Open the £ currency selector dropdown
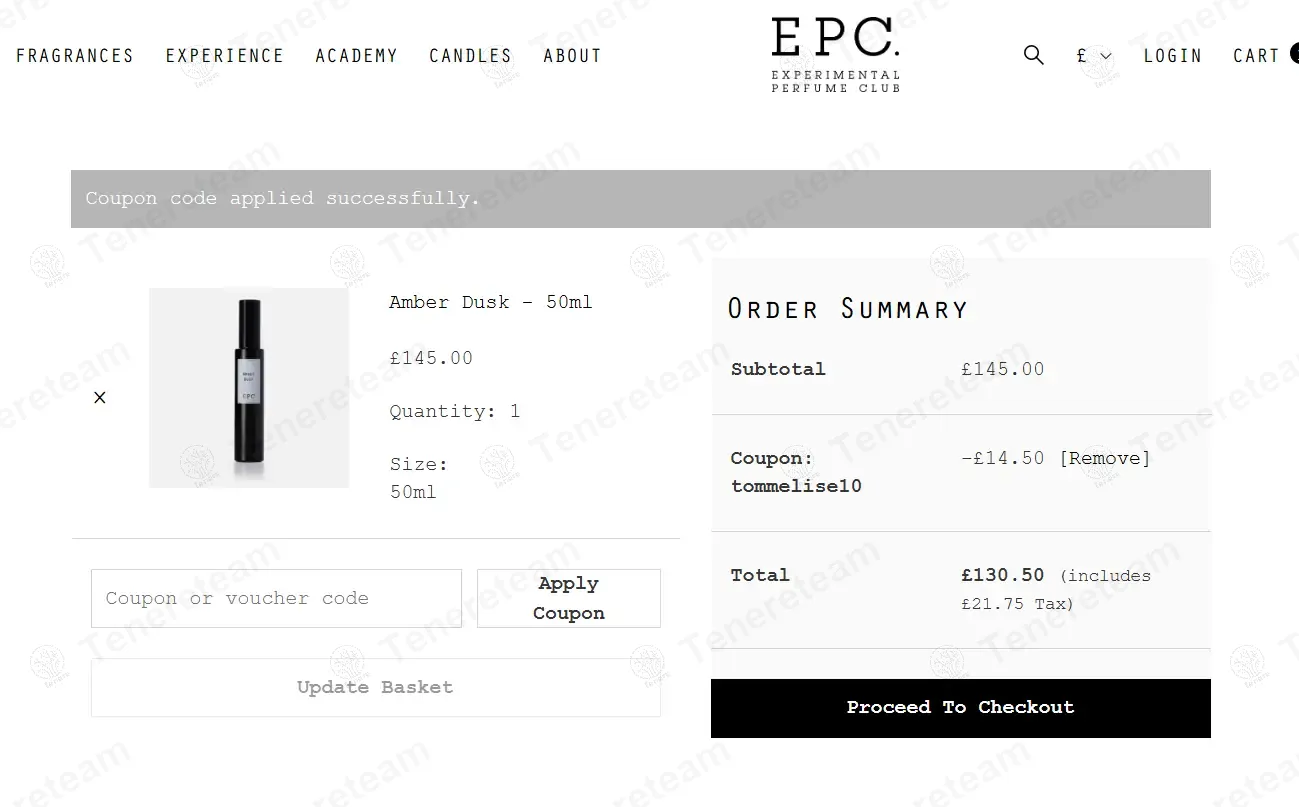This screenshot has width=1299, height=807. click(x=1081, y=55)
